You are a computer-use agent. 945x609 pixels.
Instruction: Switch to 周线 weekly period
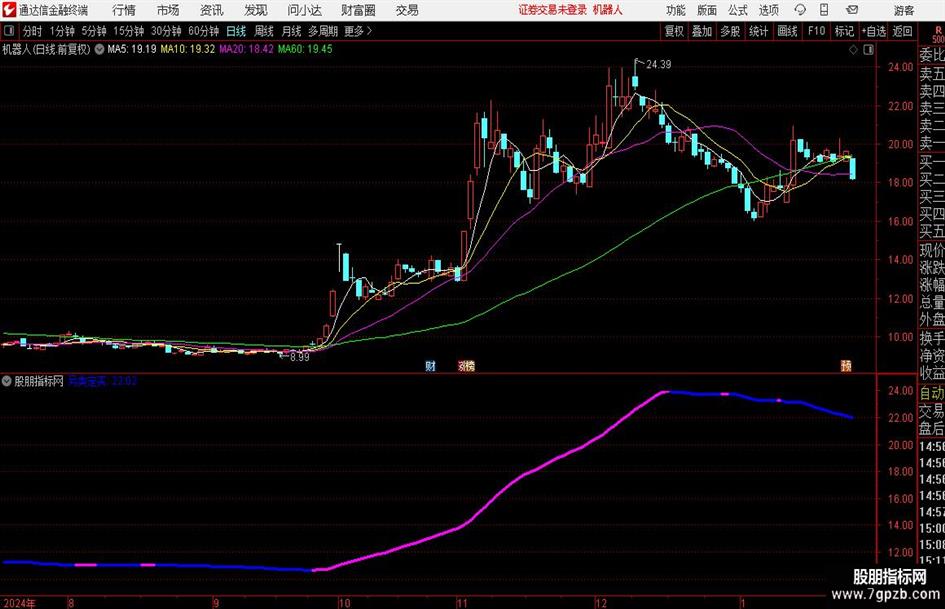[264, 31]
